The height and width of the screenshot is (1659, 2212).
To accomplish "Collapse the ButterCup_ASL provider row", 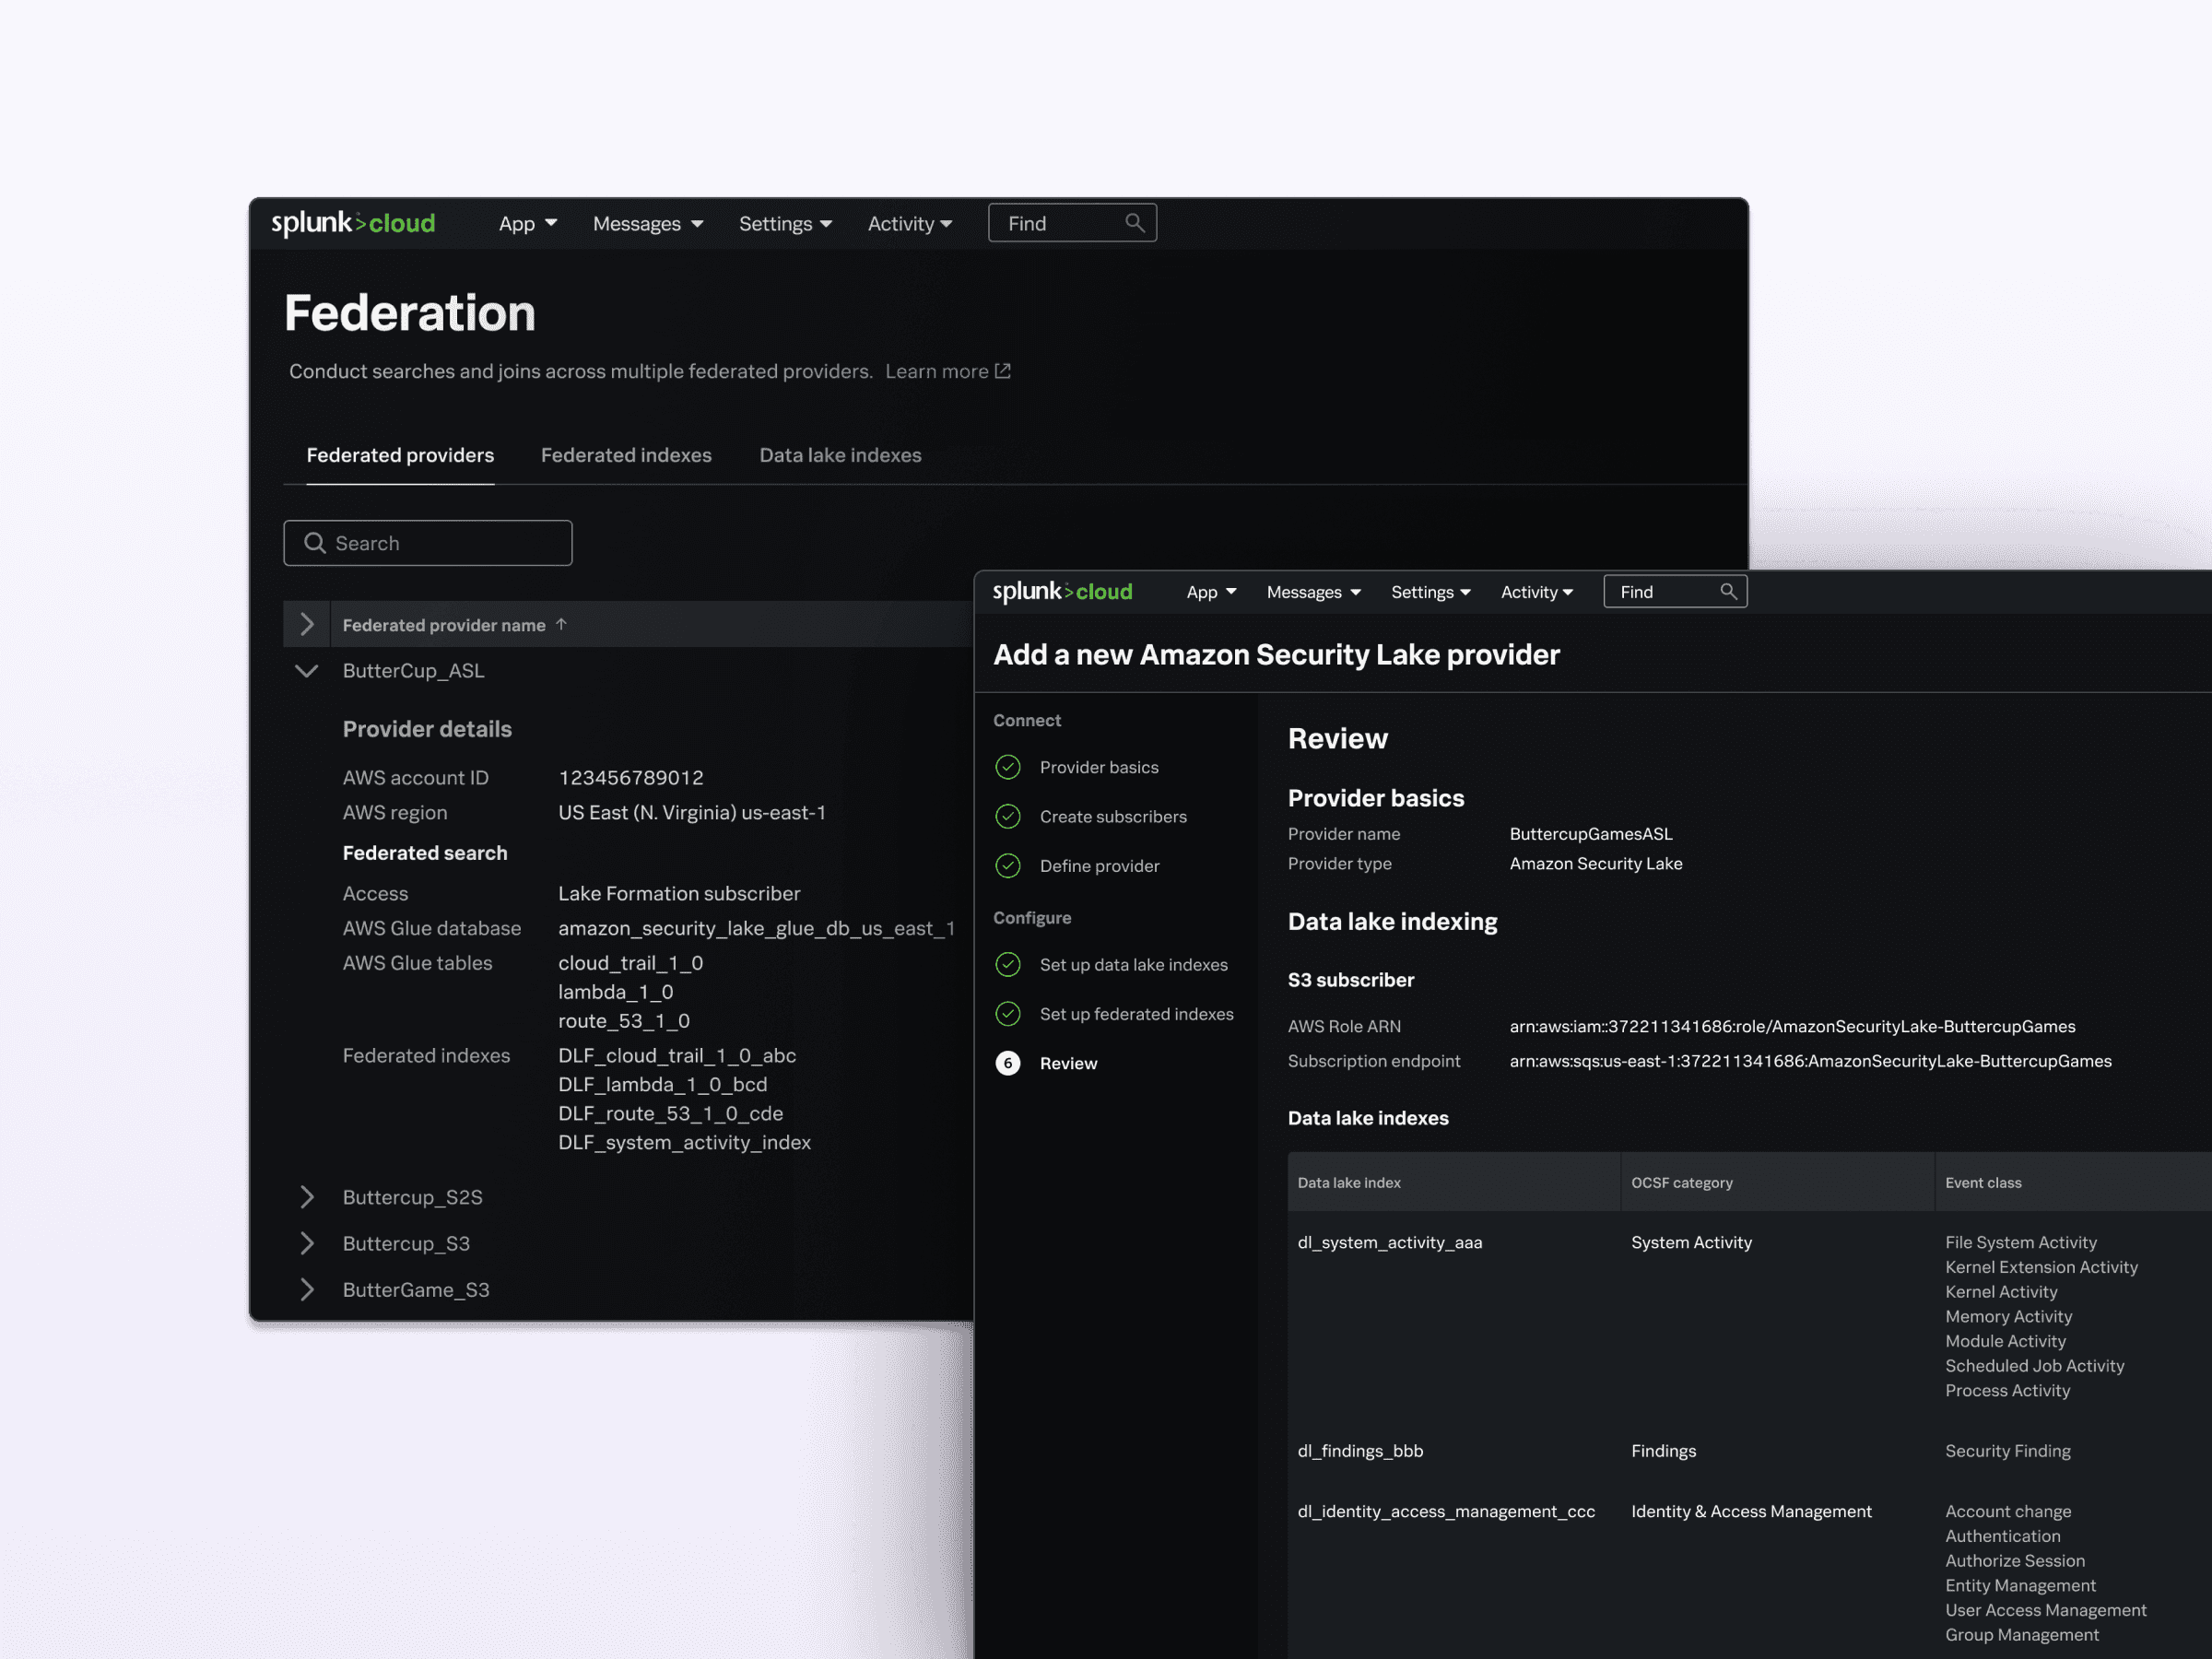I will [307, 671].
